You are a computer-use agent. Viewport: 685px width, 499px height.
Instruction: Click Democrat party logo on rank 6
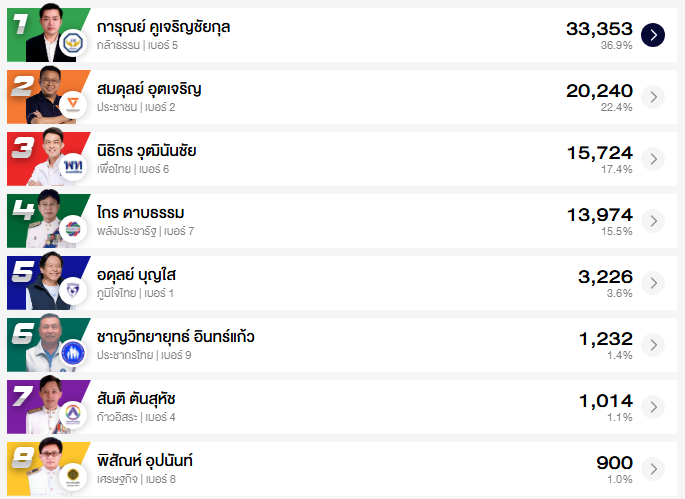coord(73,353)
